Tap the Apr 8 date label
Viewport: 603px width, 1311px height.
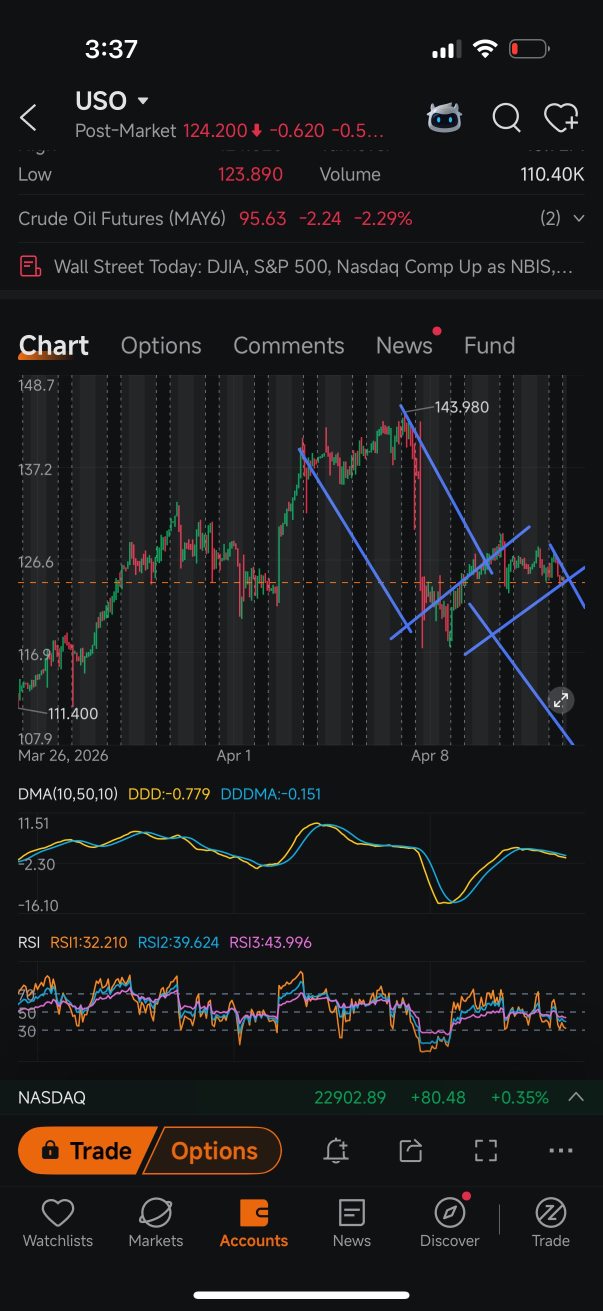click(x=430, y=756)
